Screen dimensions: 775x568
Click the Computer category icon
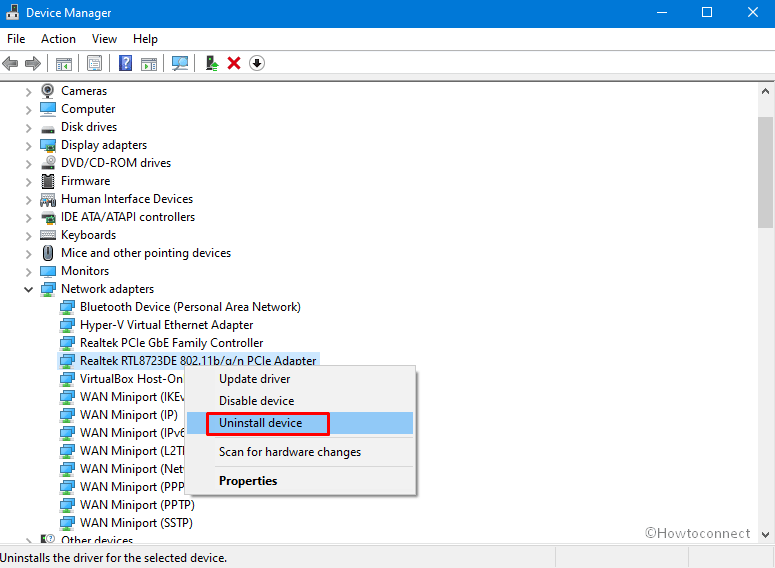[48, 109]
